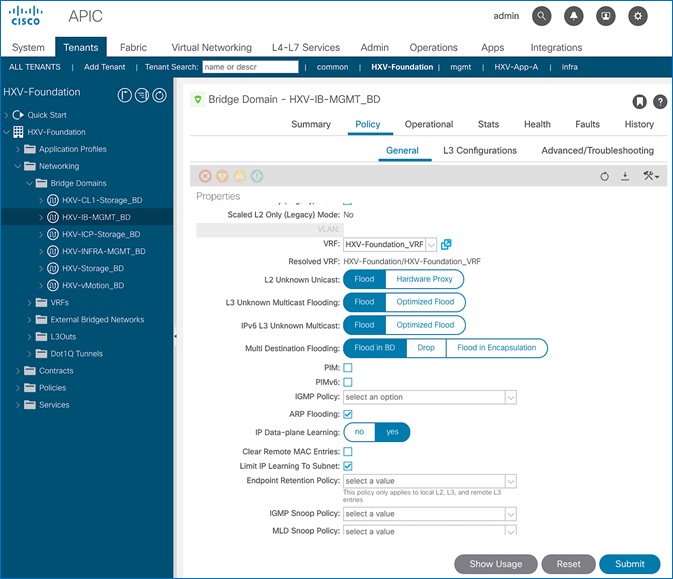Click the Show Usage button
Screen dimensions: 673x579
pos(496,564)
